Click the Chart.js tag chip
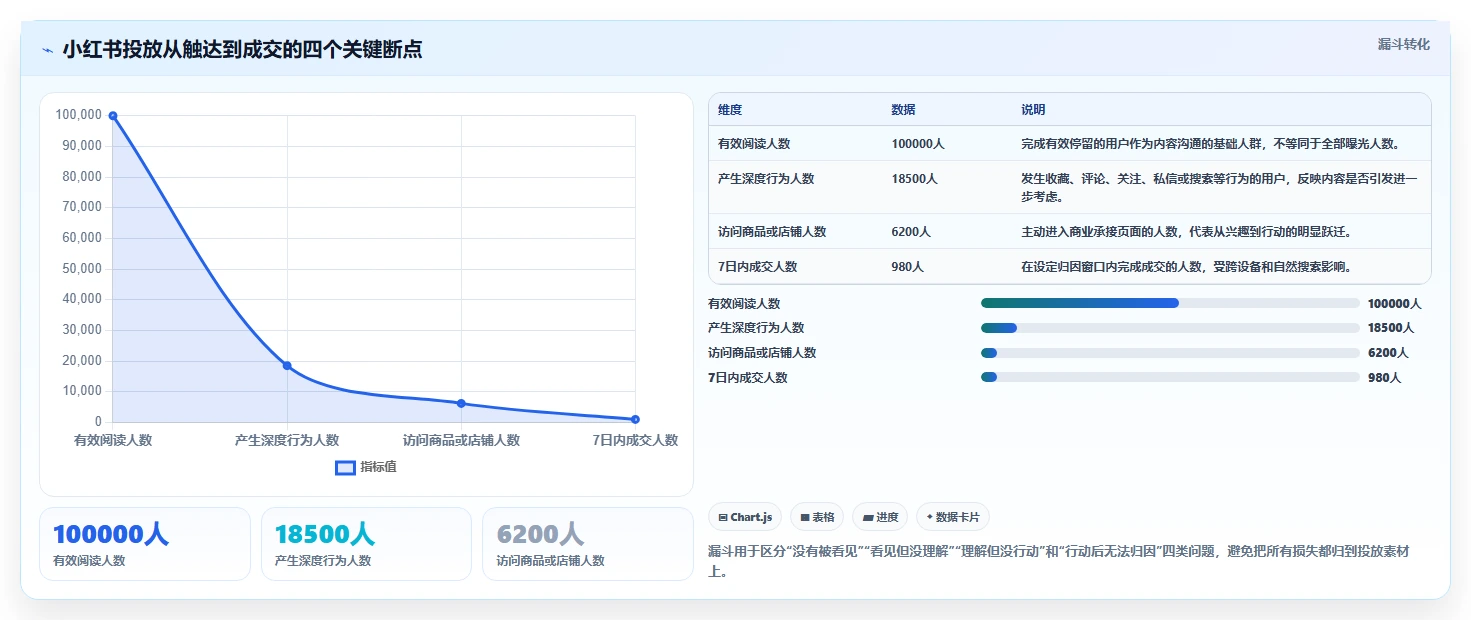 (745, 517)
